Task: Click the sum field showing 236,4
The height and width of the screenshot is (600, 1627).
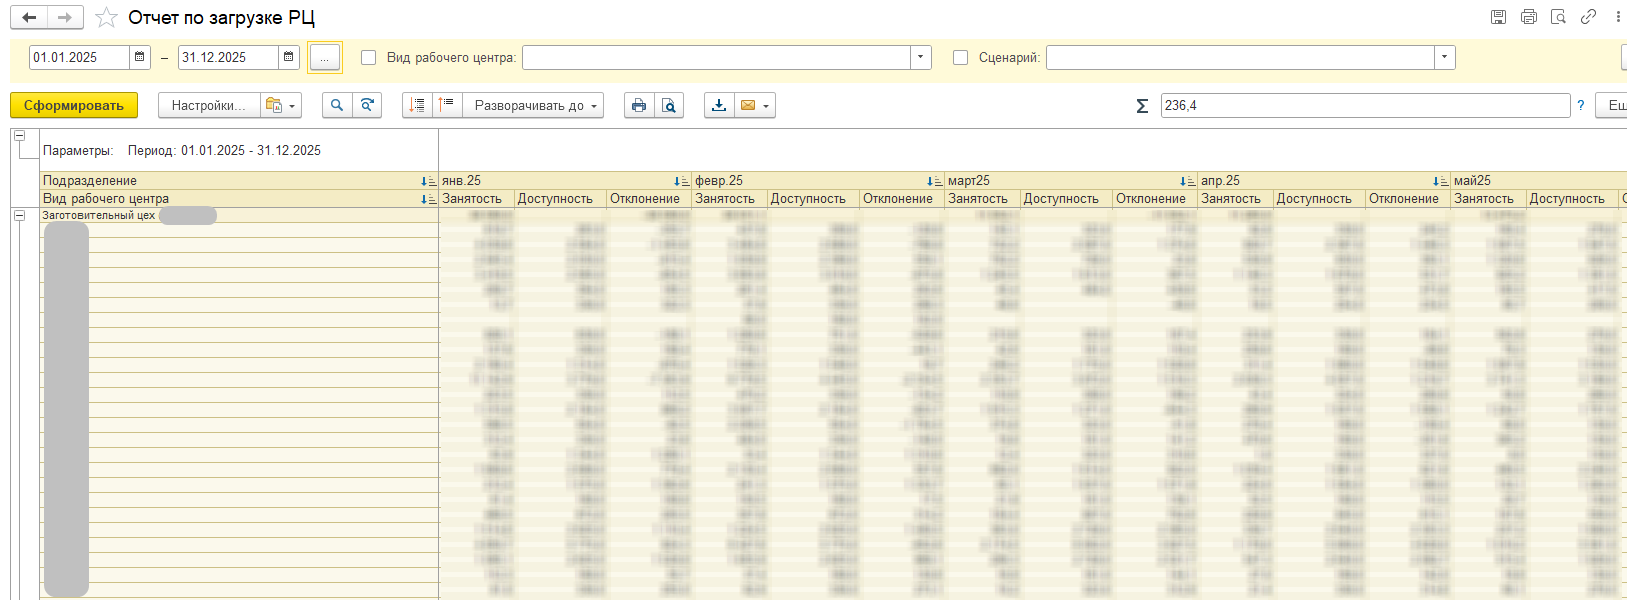Action: 1364,105
